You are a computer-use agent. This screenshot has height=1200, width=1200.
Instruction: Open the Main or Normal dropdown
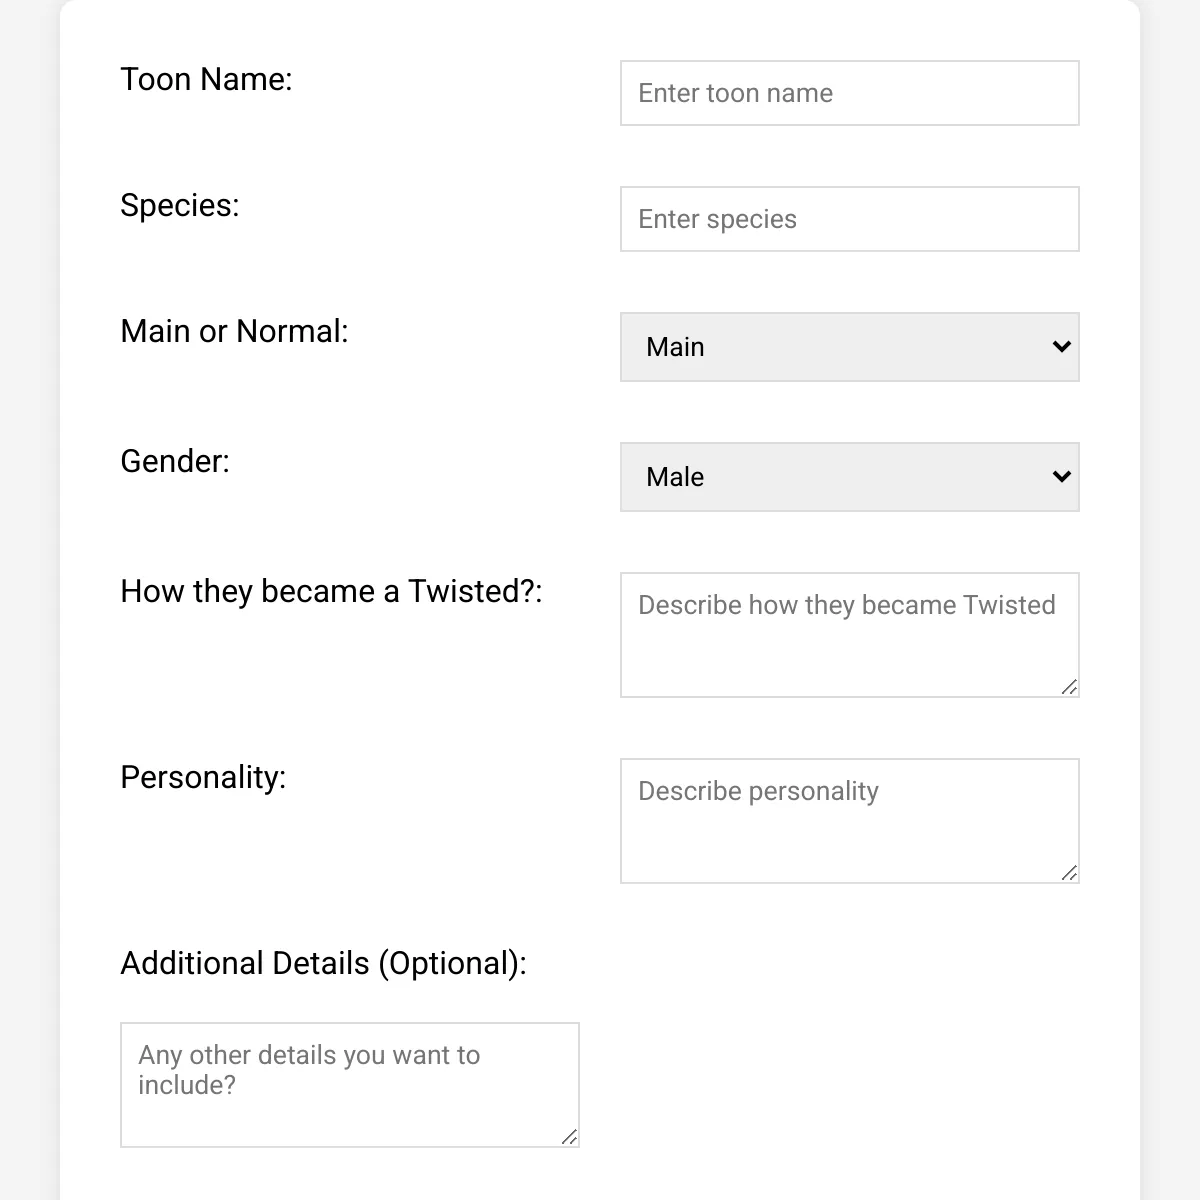point(849,347)
